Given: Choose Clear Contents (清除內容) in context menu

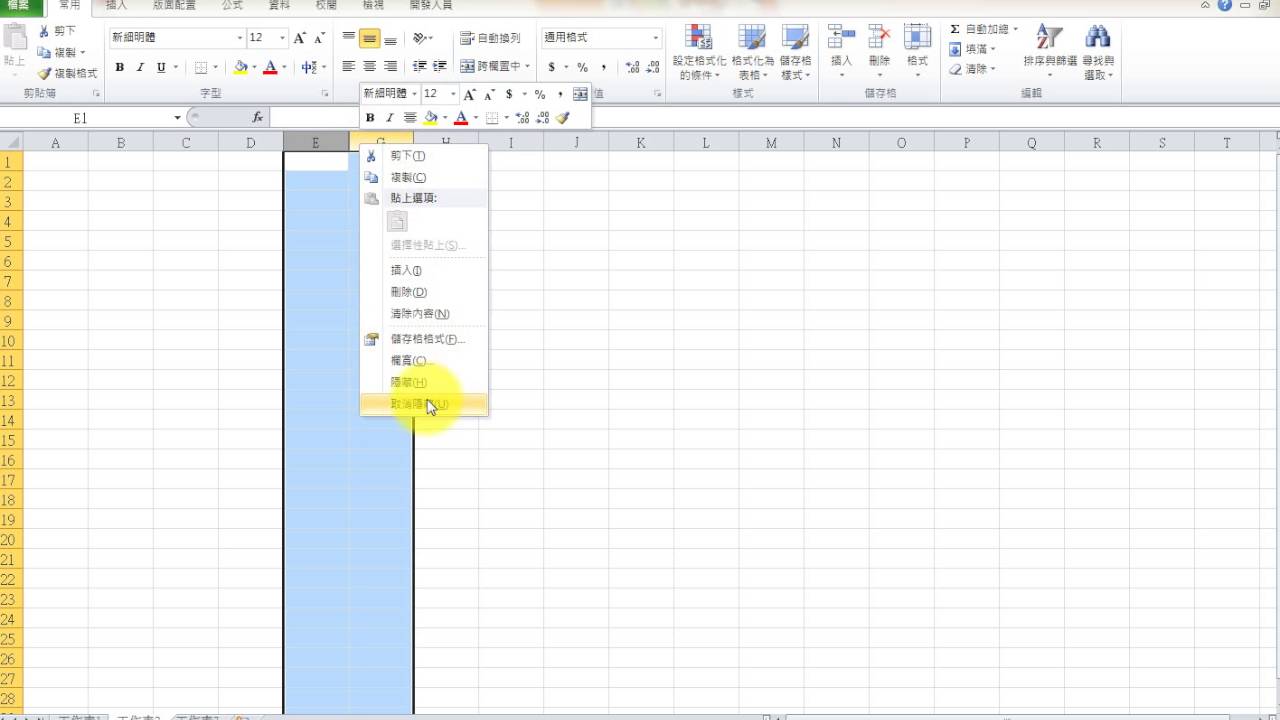Looking at the screenshot, I should pyautogui.click(x=424, y=314).
